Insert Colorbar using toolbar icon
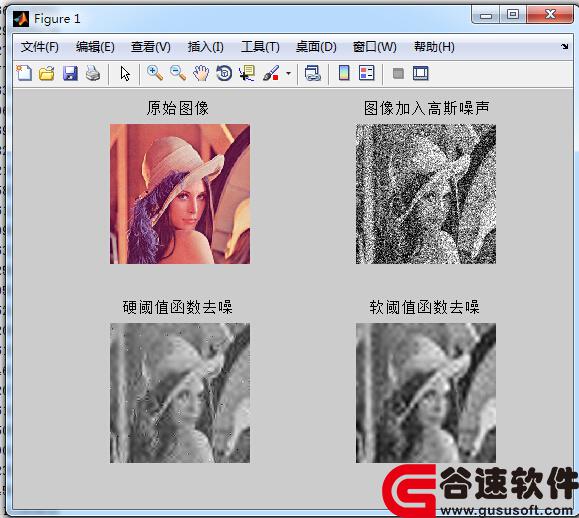The height and width of the screenshot is (518, 579). (x=344, y=73)
